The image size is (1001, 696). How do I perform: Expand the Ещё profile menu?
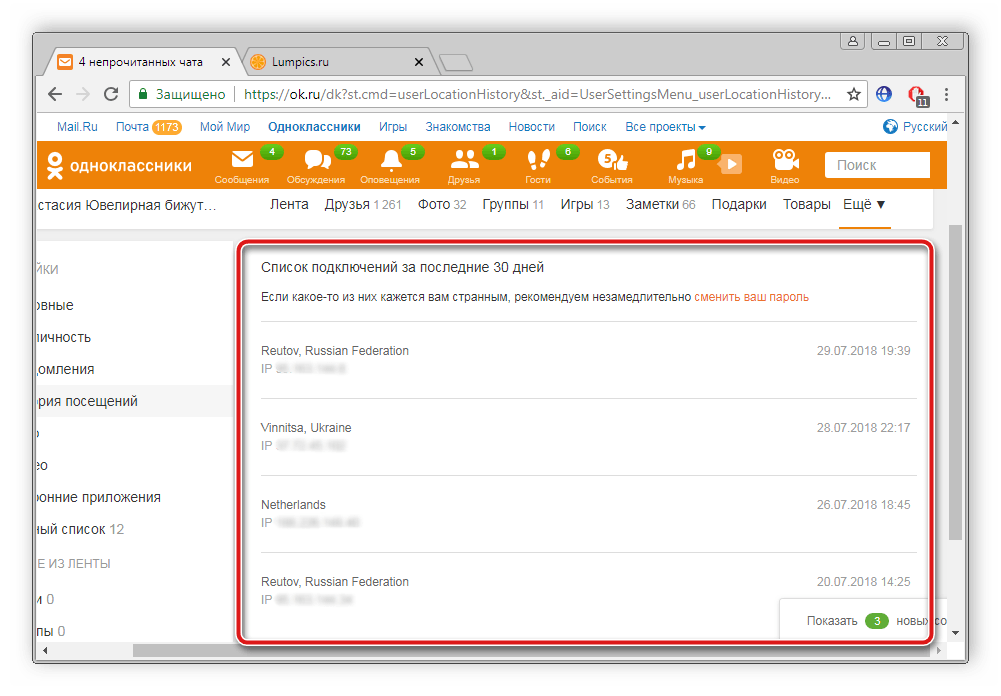coord(865,205)
